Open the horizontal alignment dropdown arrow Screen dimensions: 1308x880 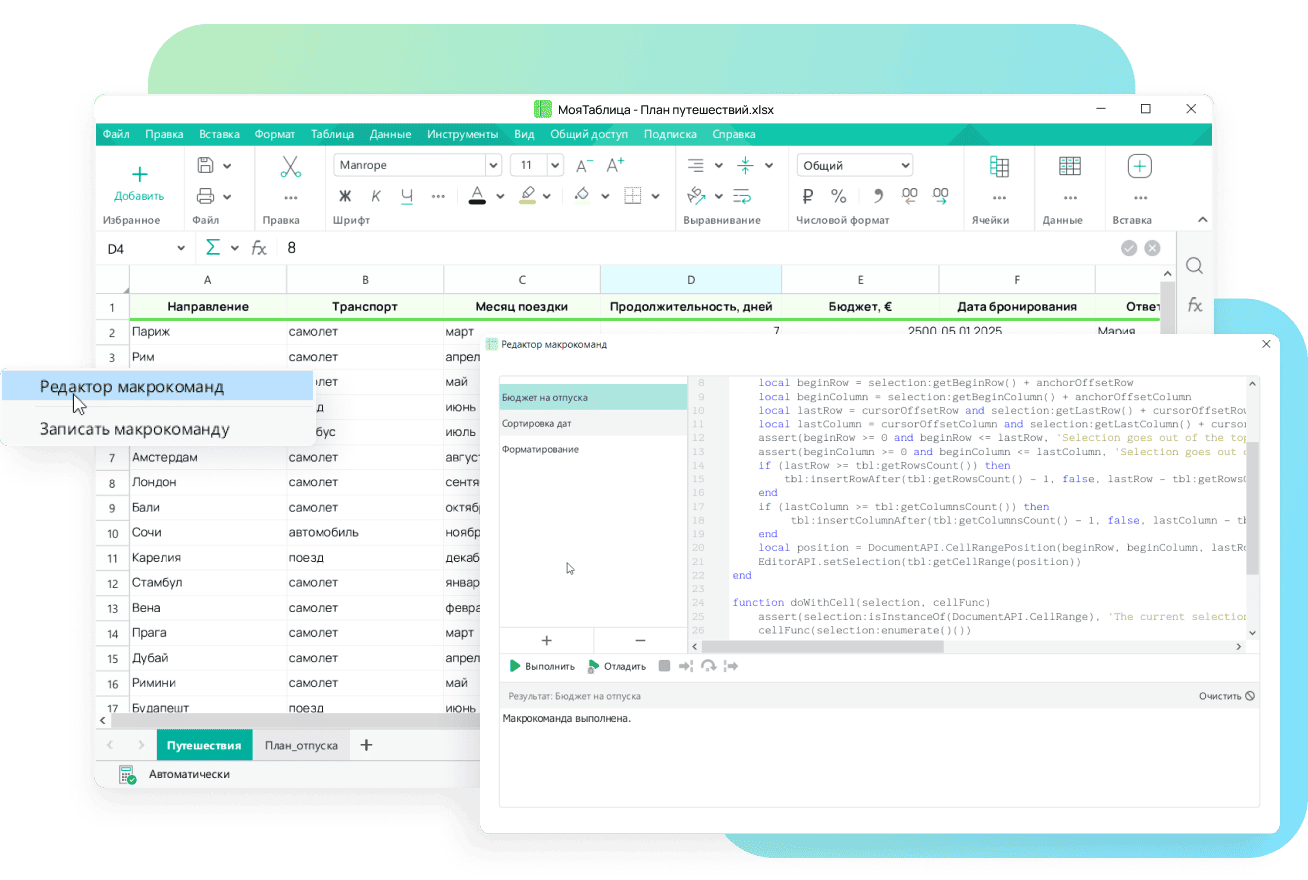click(x=718, y=166)
